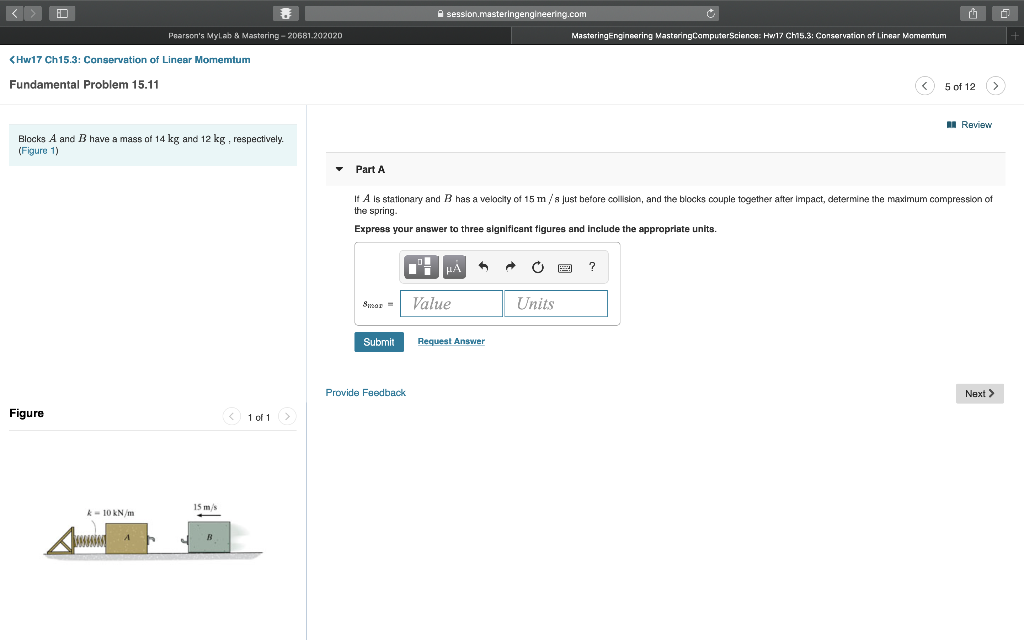
Task: Advance to problem 6 using the next chevron
Action: pos(995,86)
